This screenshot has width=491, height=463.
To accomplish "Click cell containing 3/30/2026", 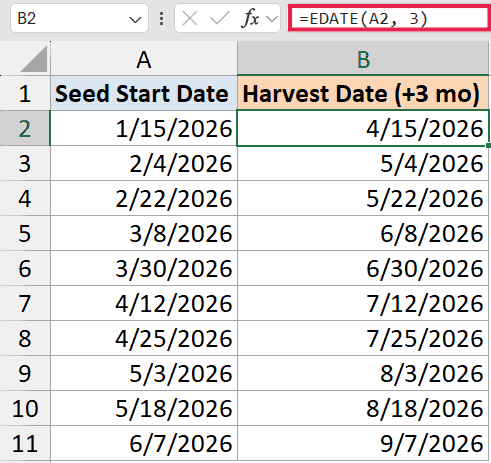I will [x=144, y=269].
